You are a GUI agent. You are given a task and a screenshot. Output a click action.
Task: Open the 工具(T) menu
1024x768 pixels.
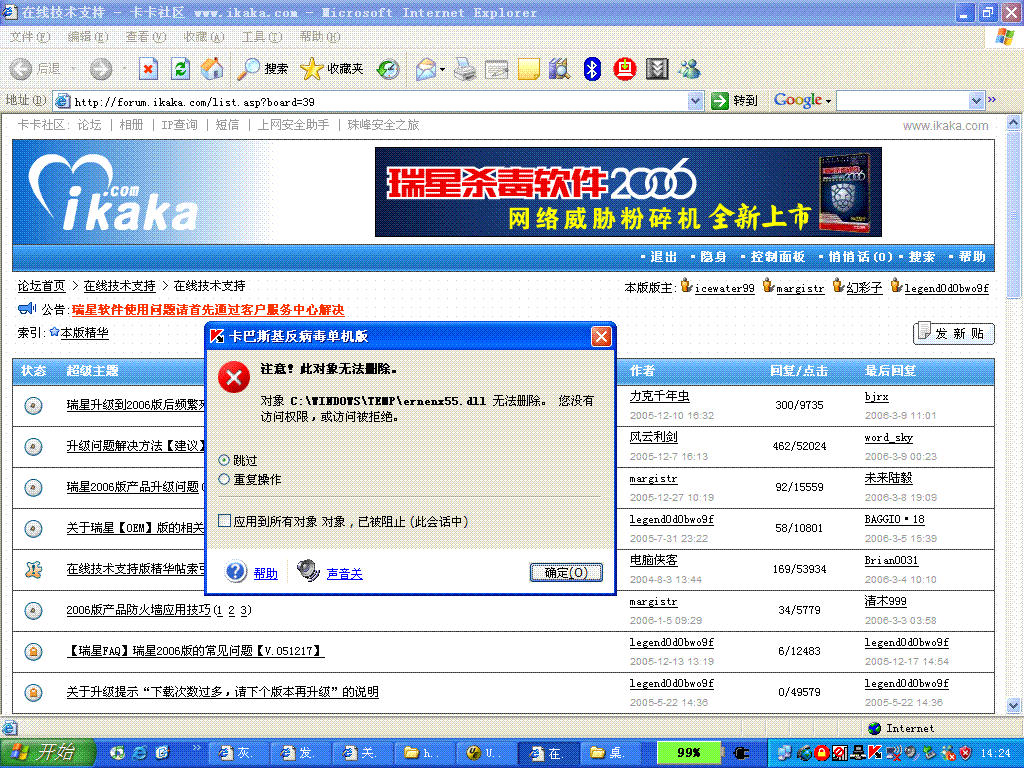click(x=262, y=37)
